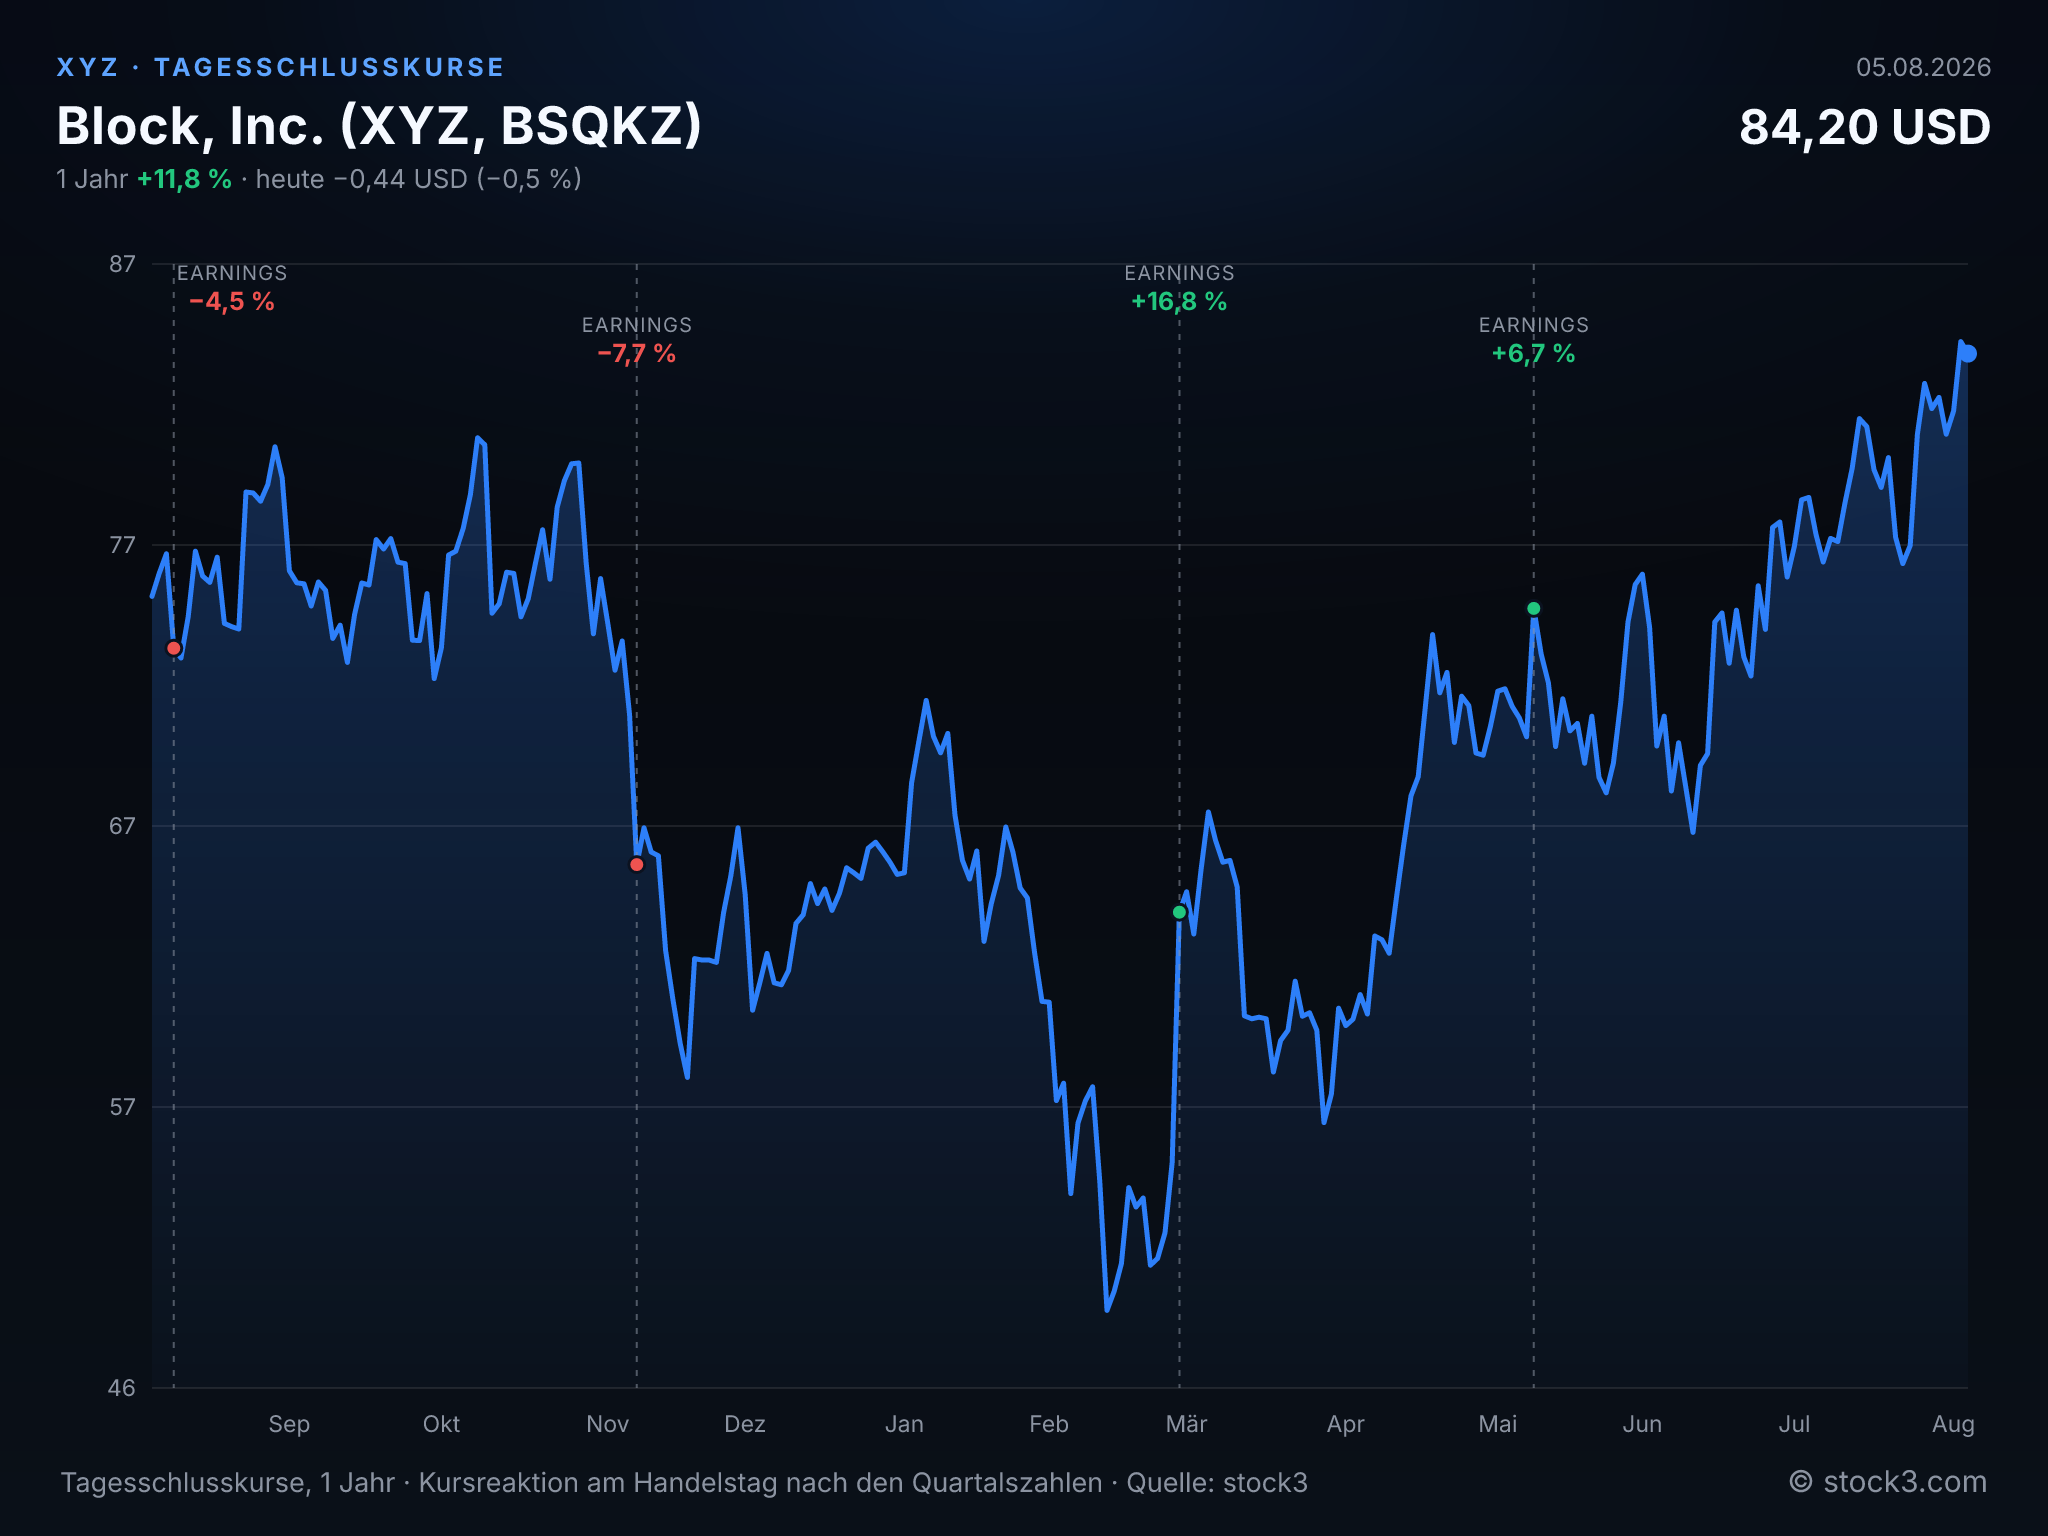Click the 'Feb' x-axis label
The width and height of the screenshot is (2048, 1536).
click(x=1049, y=1424)
